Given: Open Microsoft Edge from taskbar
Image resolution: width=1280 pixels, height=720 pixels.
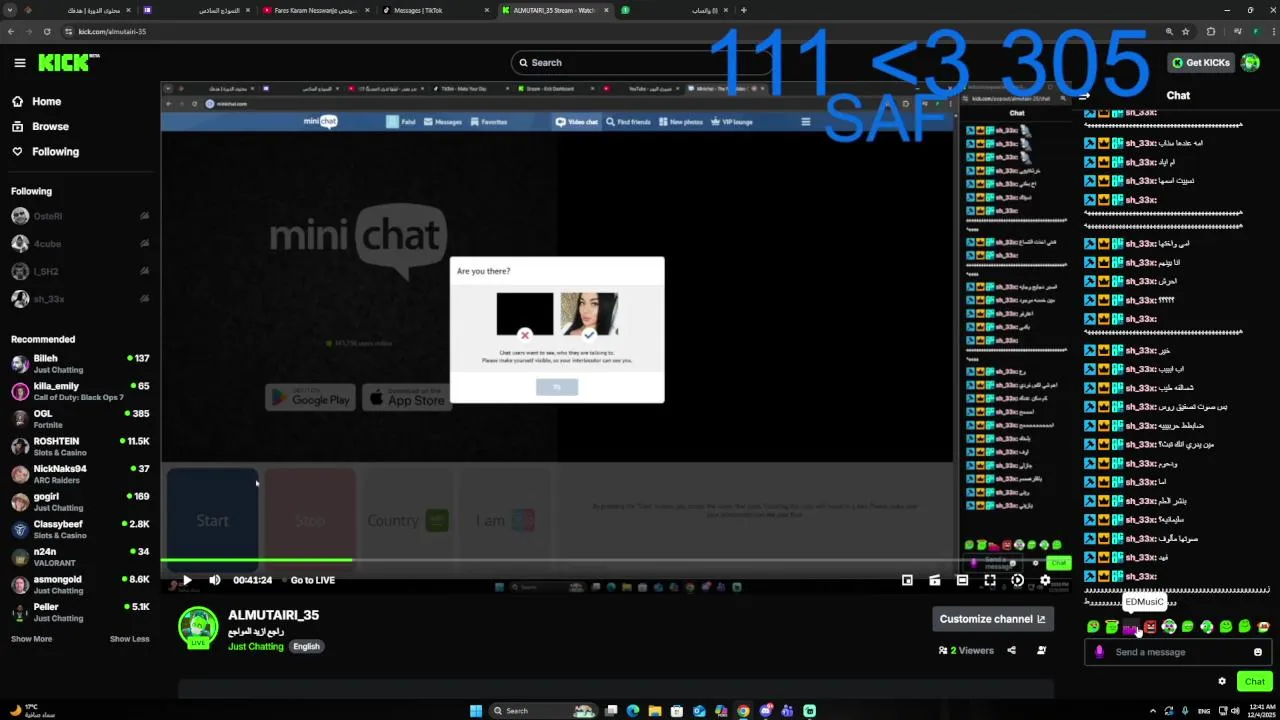Looking at the screenshot, I should coord(633,711).
